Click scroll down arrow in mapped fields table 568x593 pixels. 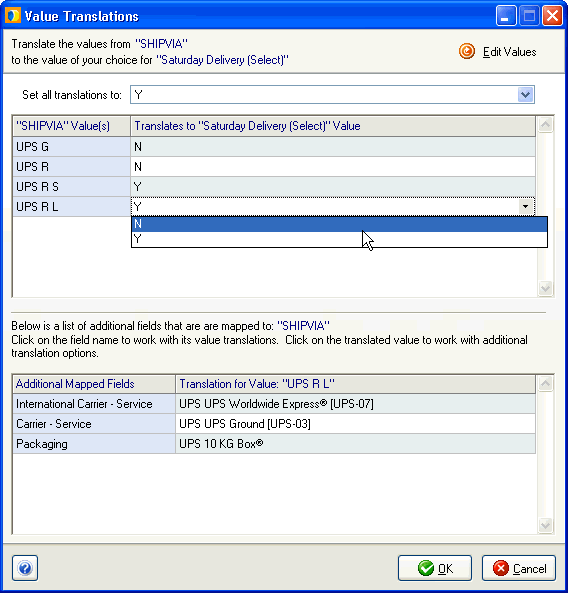(x=545, y=525)
